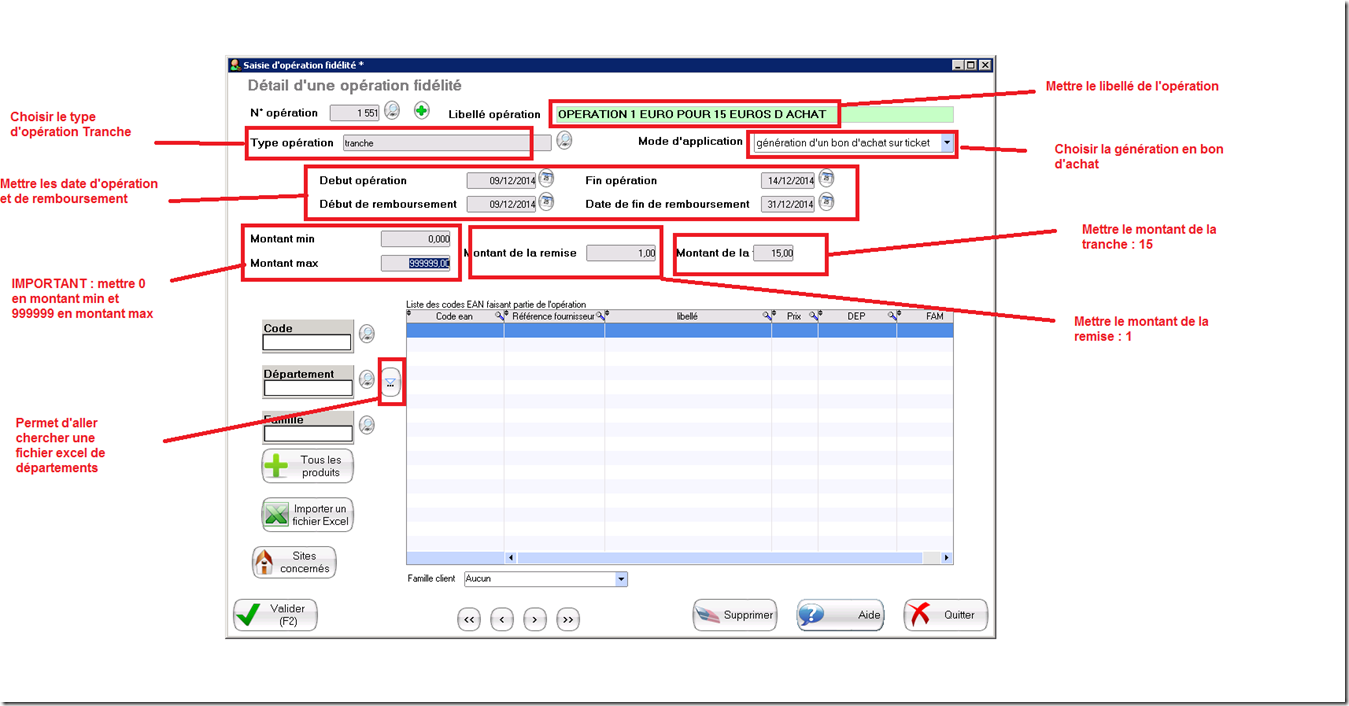The height and width of the screenshot is (706, 1349).
Task: Add Tous les produits to operation
Action: (x=308, y=466)
